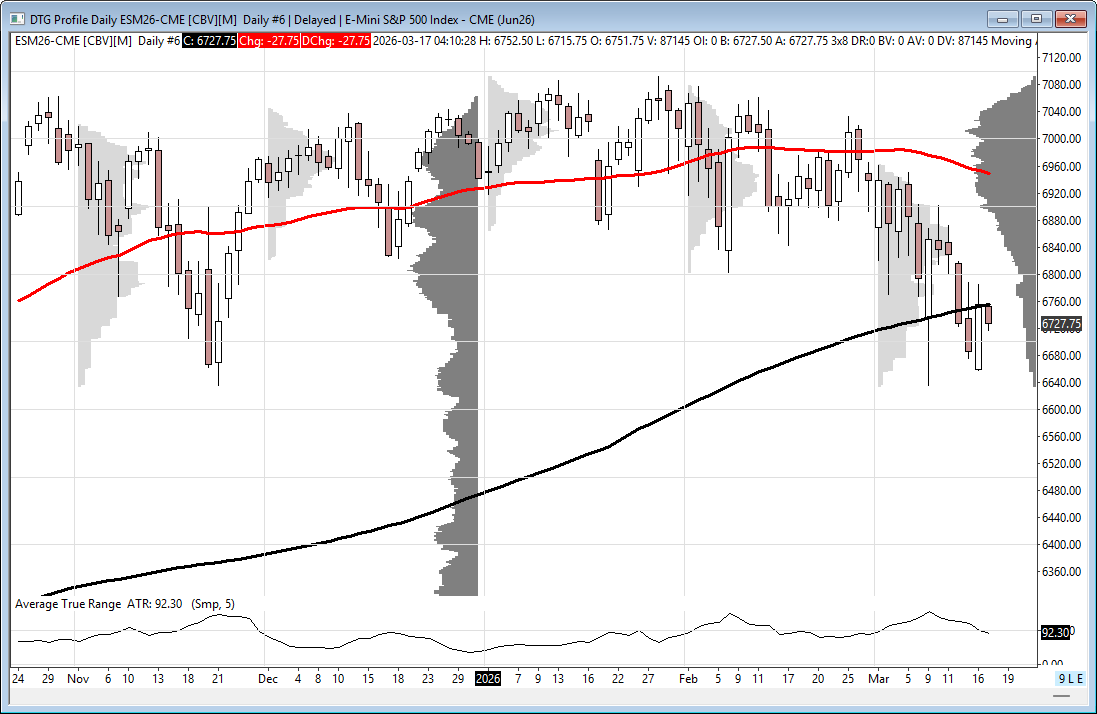This screenshot has height=714, width=1097.
Task: Select the current price marker 6727.75 on scale
Action: tap(1059, 324)
